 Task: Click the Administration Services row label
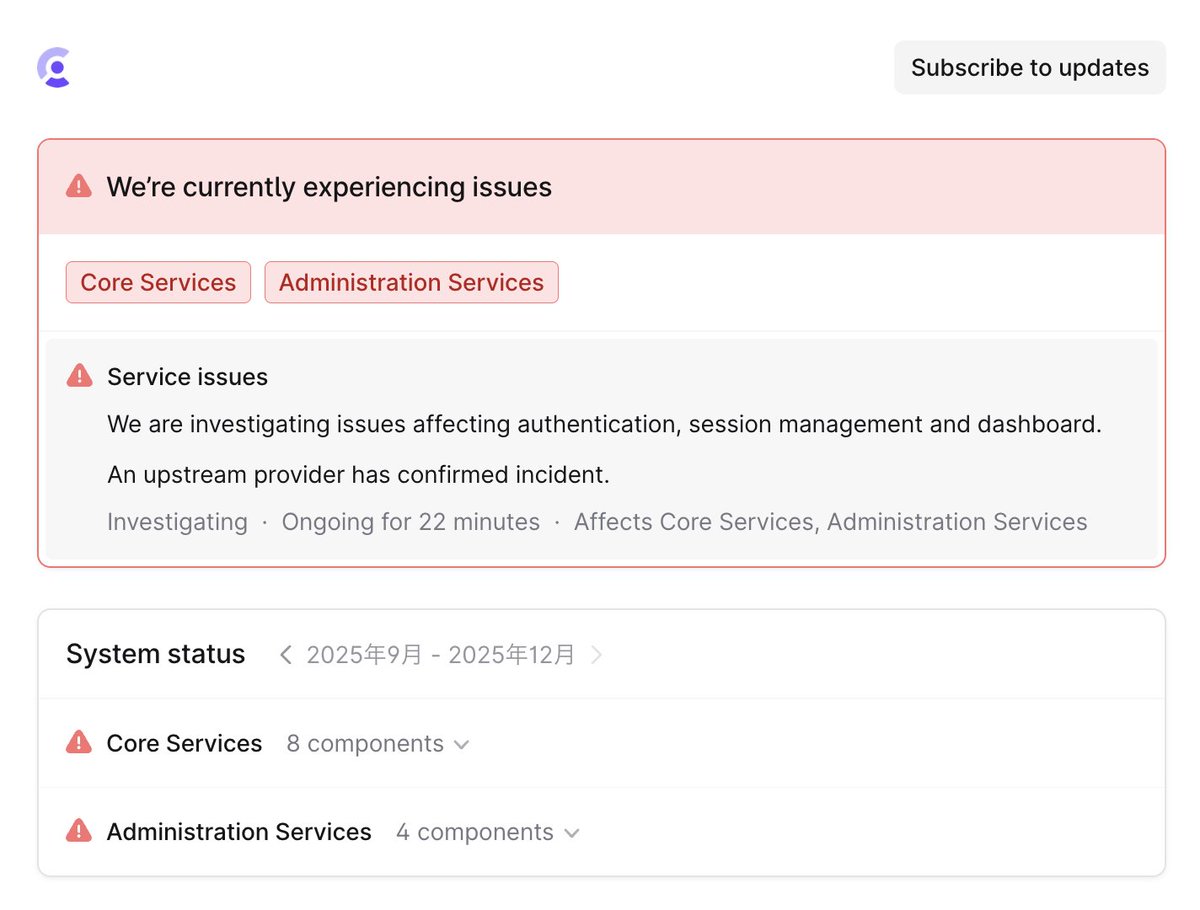(239, 832)
